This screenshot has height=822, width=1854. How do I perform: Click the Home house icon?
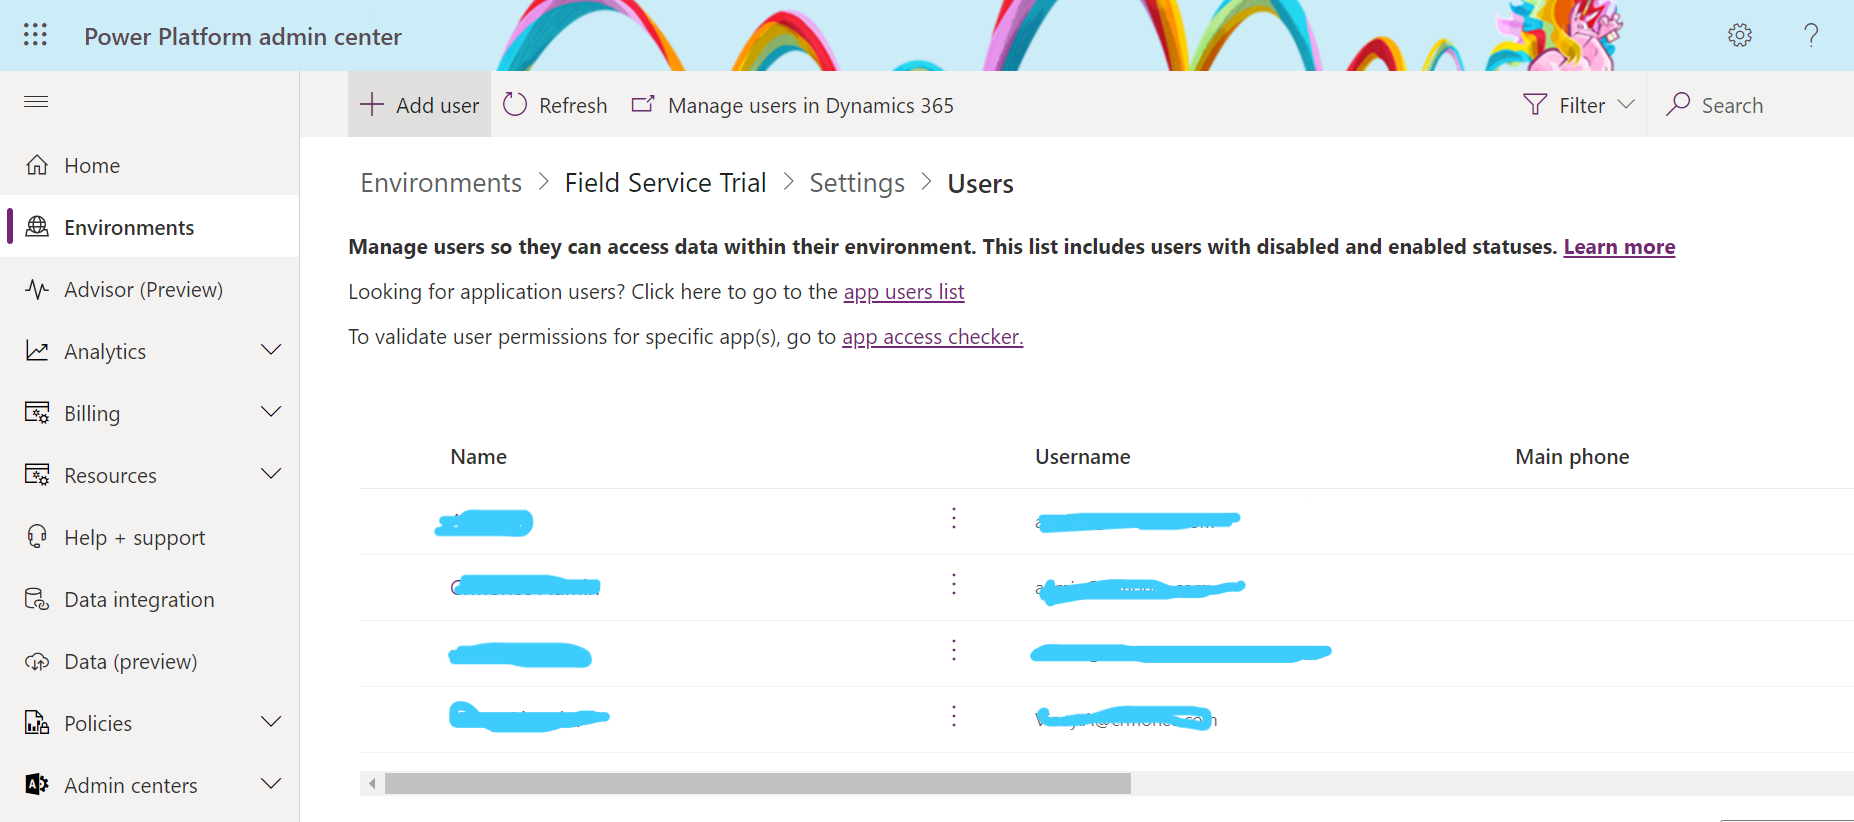37,165
